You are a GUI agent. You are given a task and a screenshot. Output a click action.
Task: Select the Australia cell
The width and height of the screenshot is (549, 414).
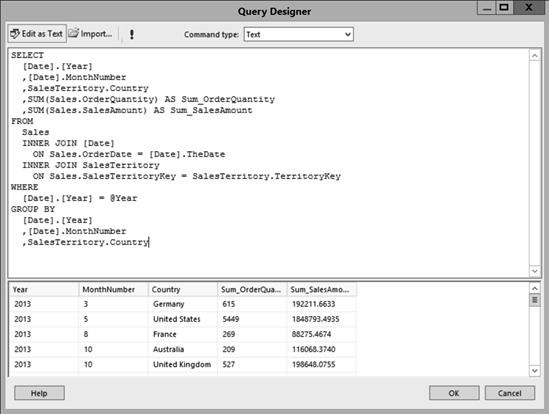(182, 349)
